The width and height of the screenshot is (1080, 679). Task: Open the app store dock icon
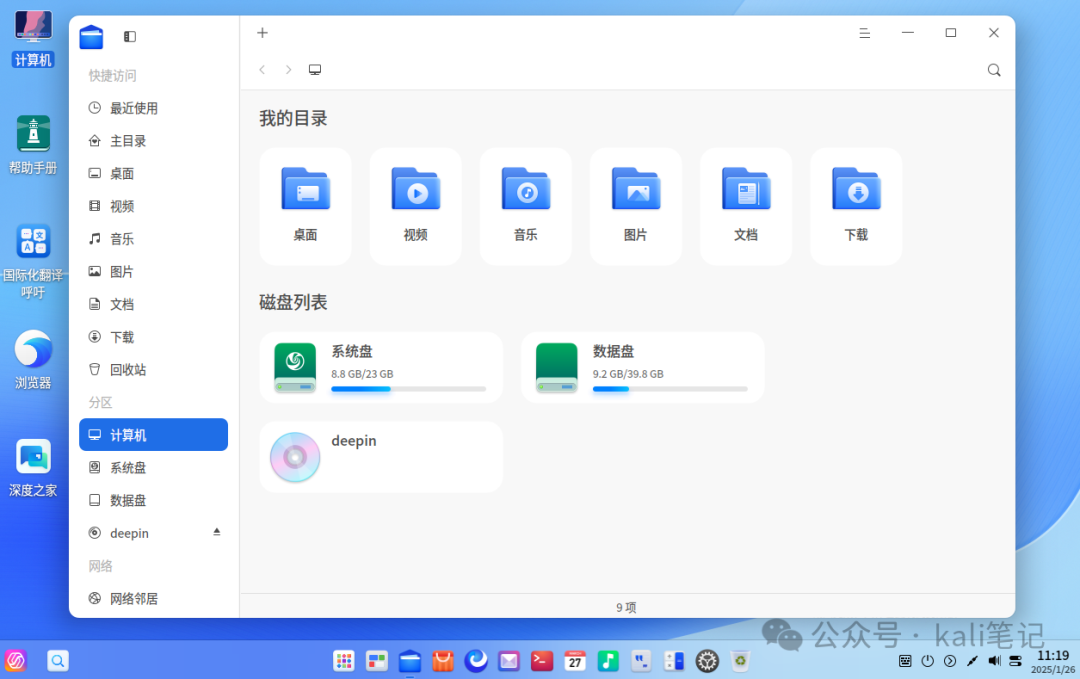443,661
